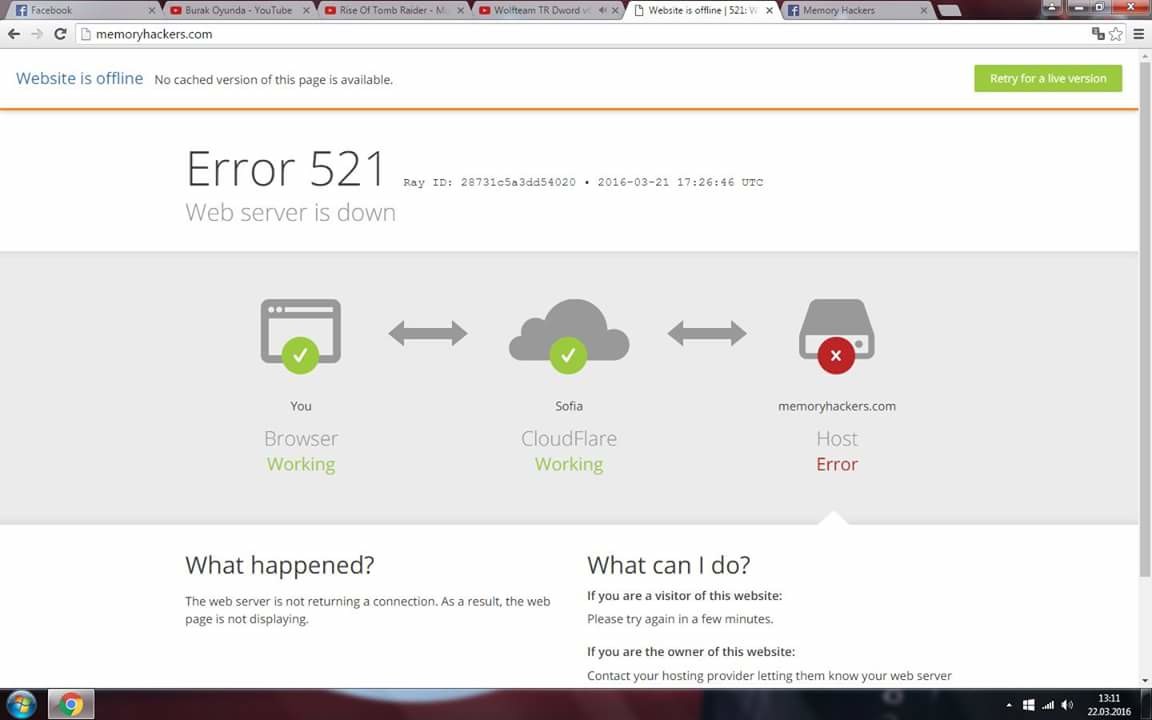Click the arrow between Browser and CloudFlare
Screen dimensions: 1152x720
click(428, 333)
